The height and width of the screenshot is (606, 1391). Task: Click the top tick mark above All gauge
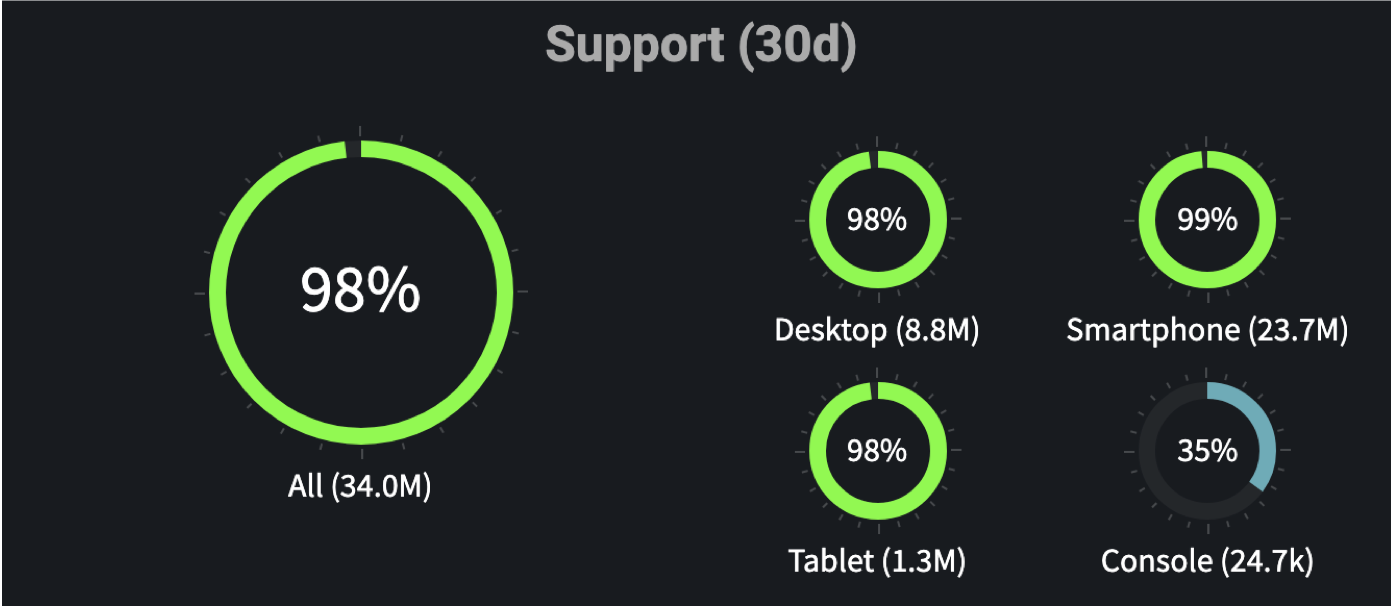pos(360,132)
